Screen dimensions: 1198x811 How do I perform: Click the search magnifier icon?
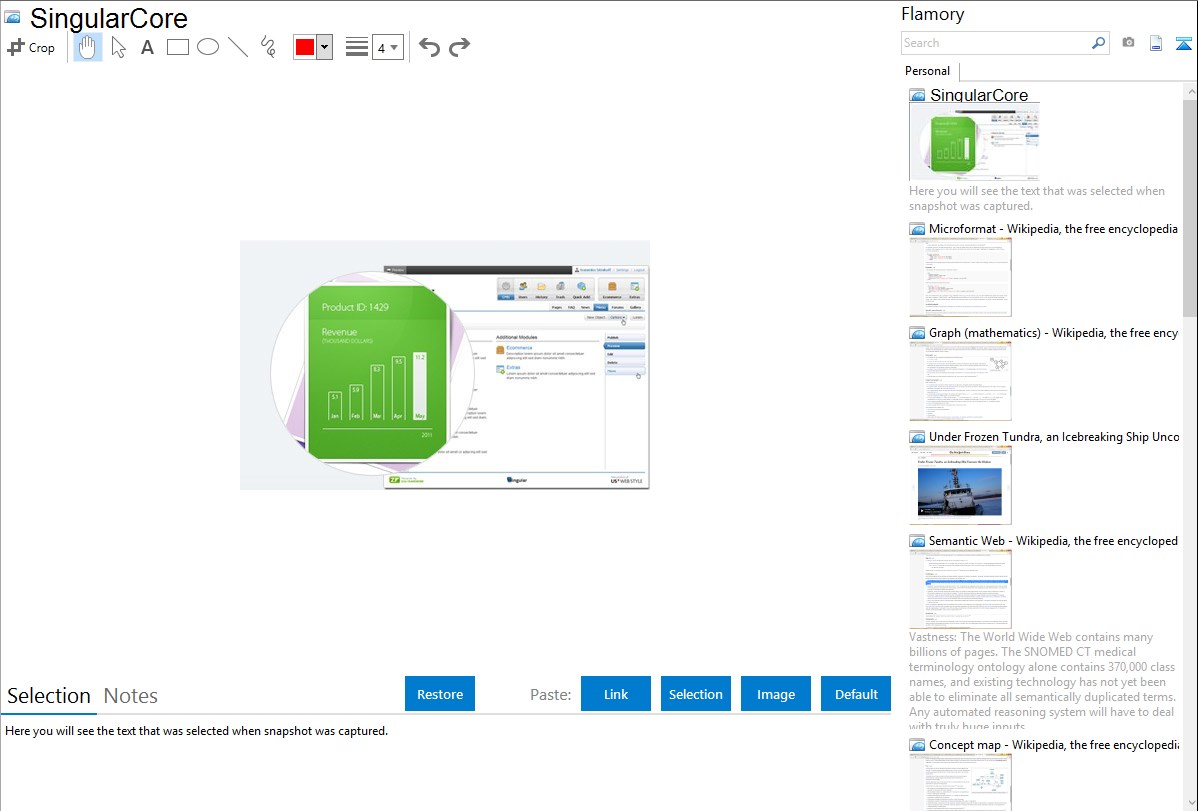coord(1099,43)
